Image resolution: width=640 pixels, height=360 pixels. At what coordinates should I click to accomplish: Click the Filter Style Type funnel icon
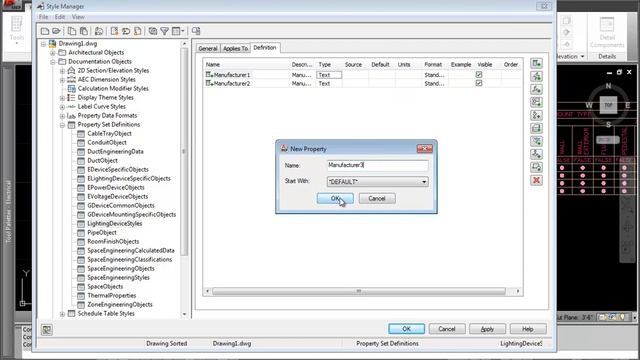164,31
